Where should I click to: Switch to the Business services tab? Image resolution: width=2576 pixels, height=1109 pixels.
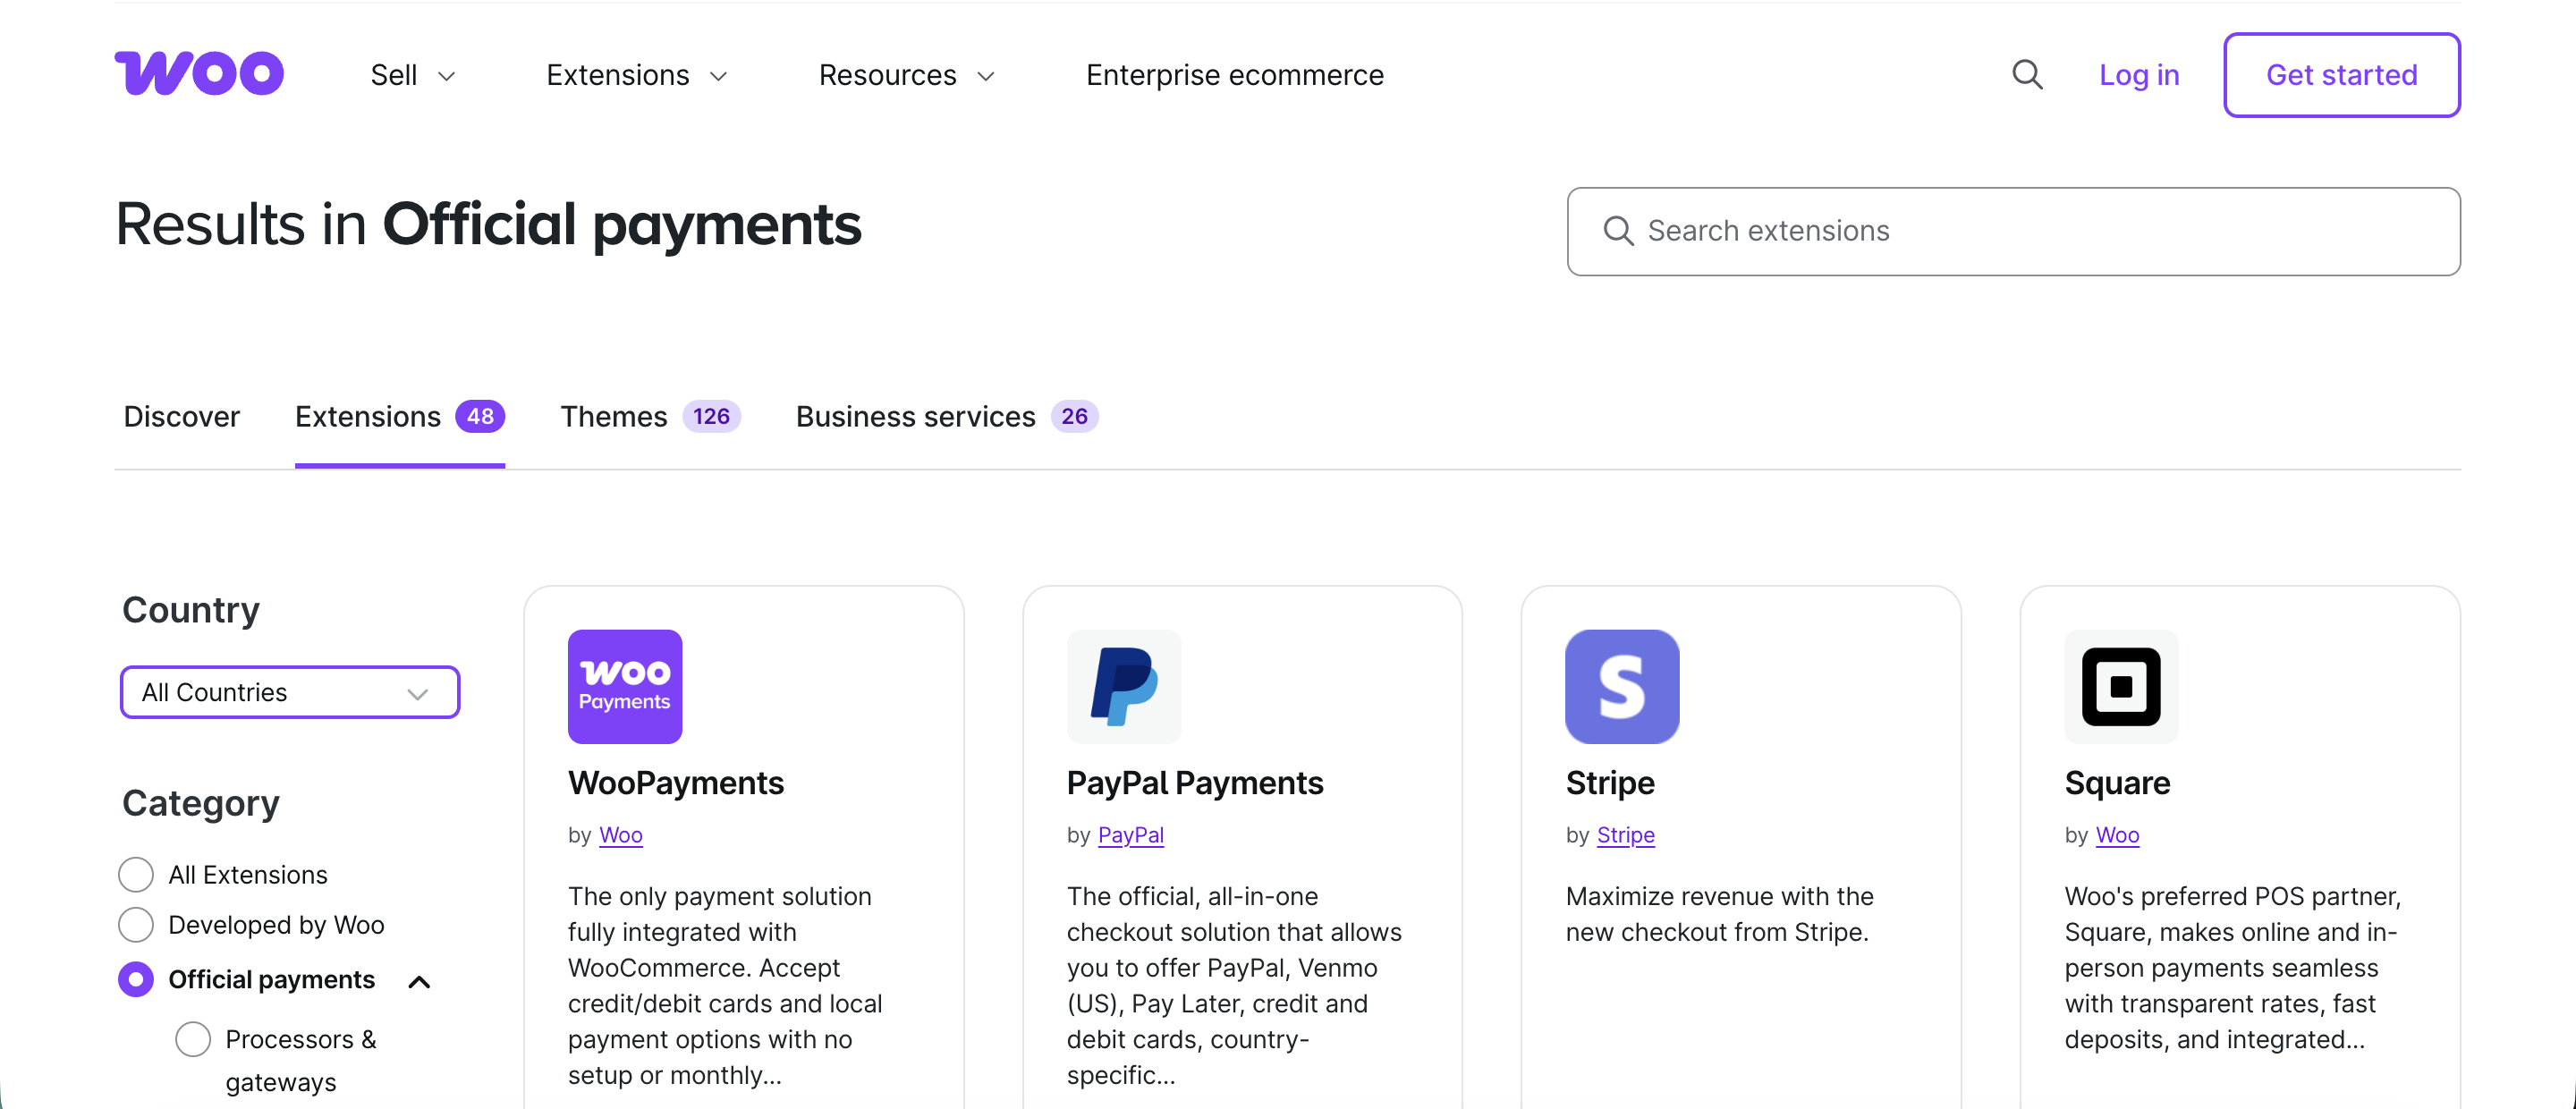coord(947,416)
